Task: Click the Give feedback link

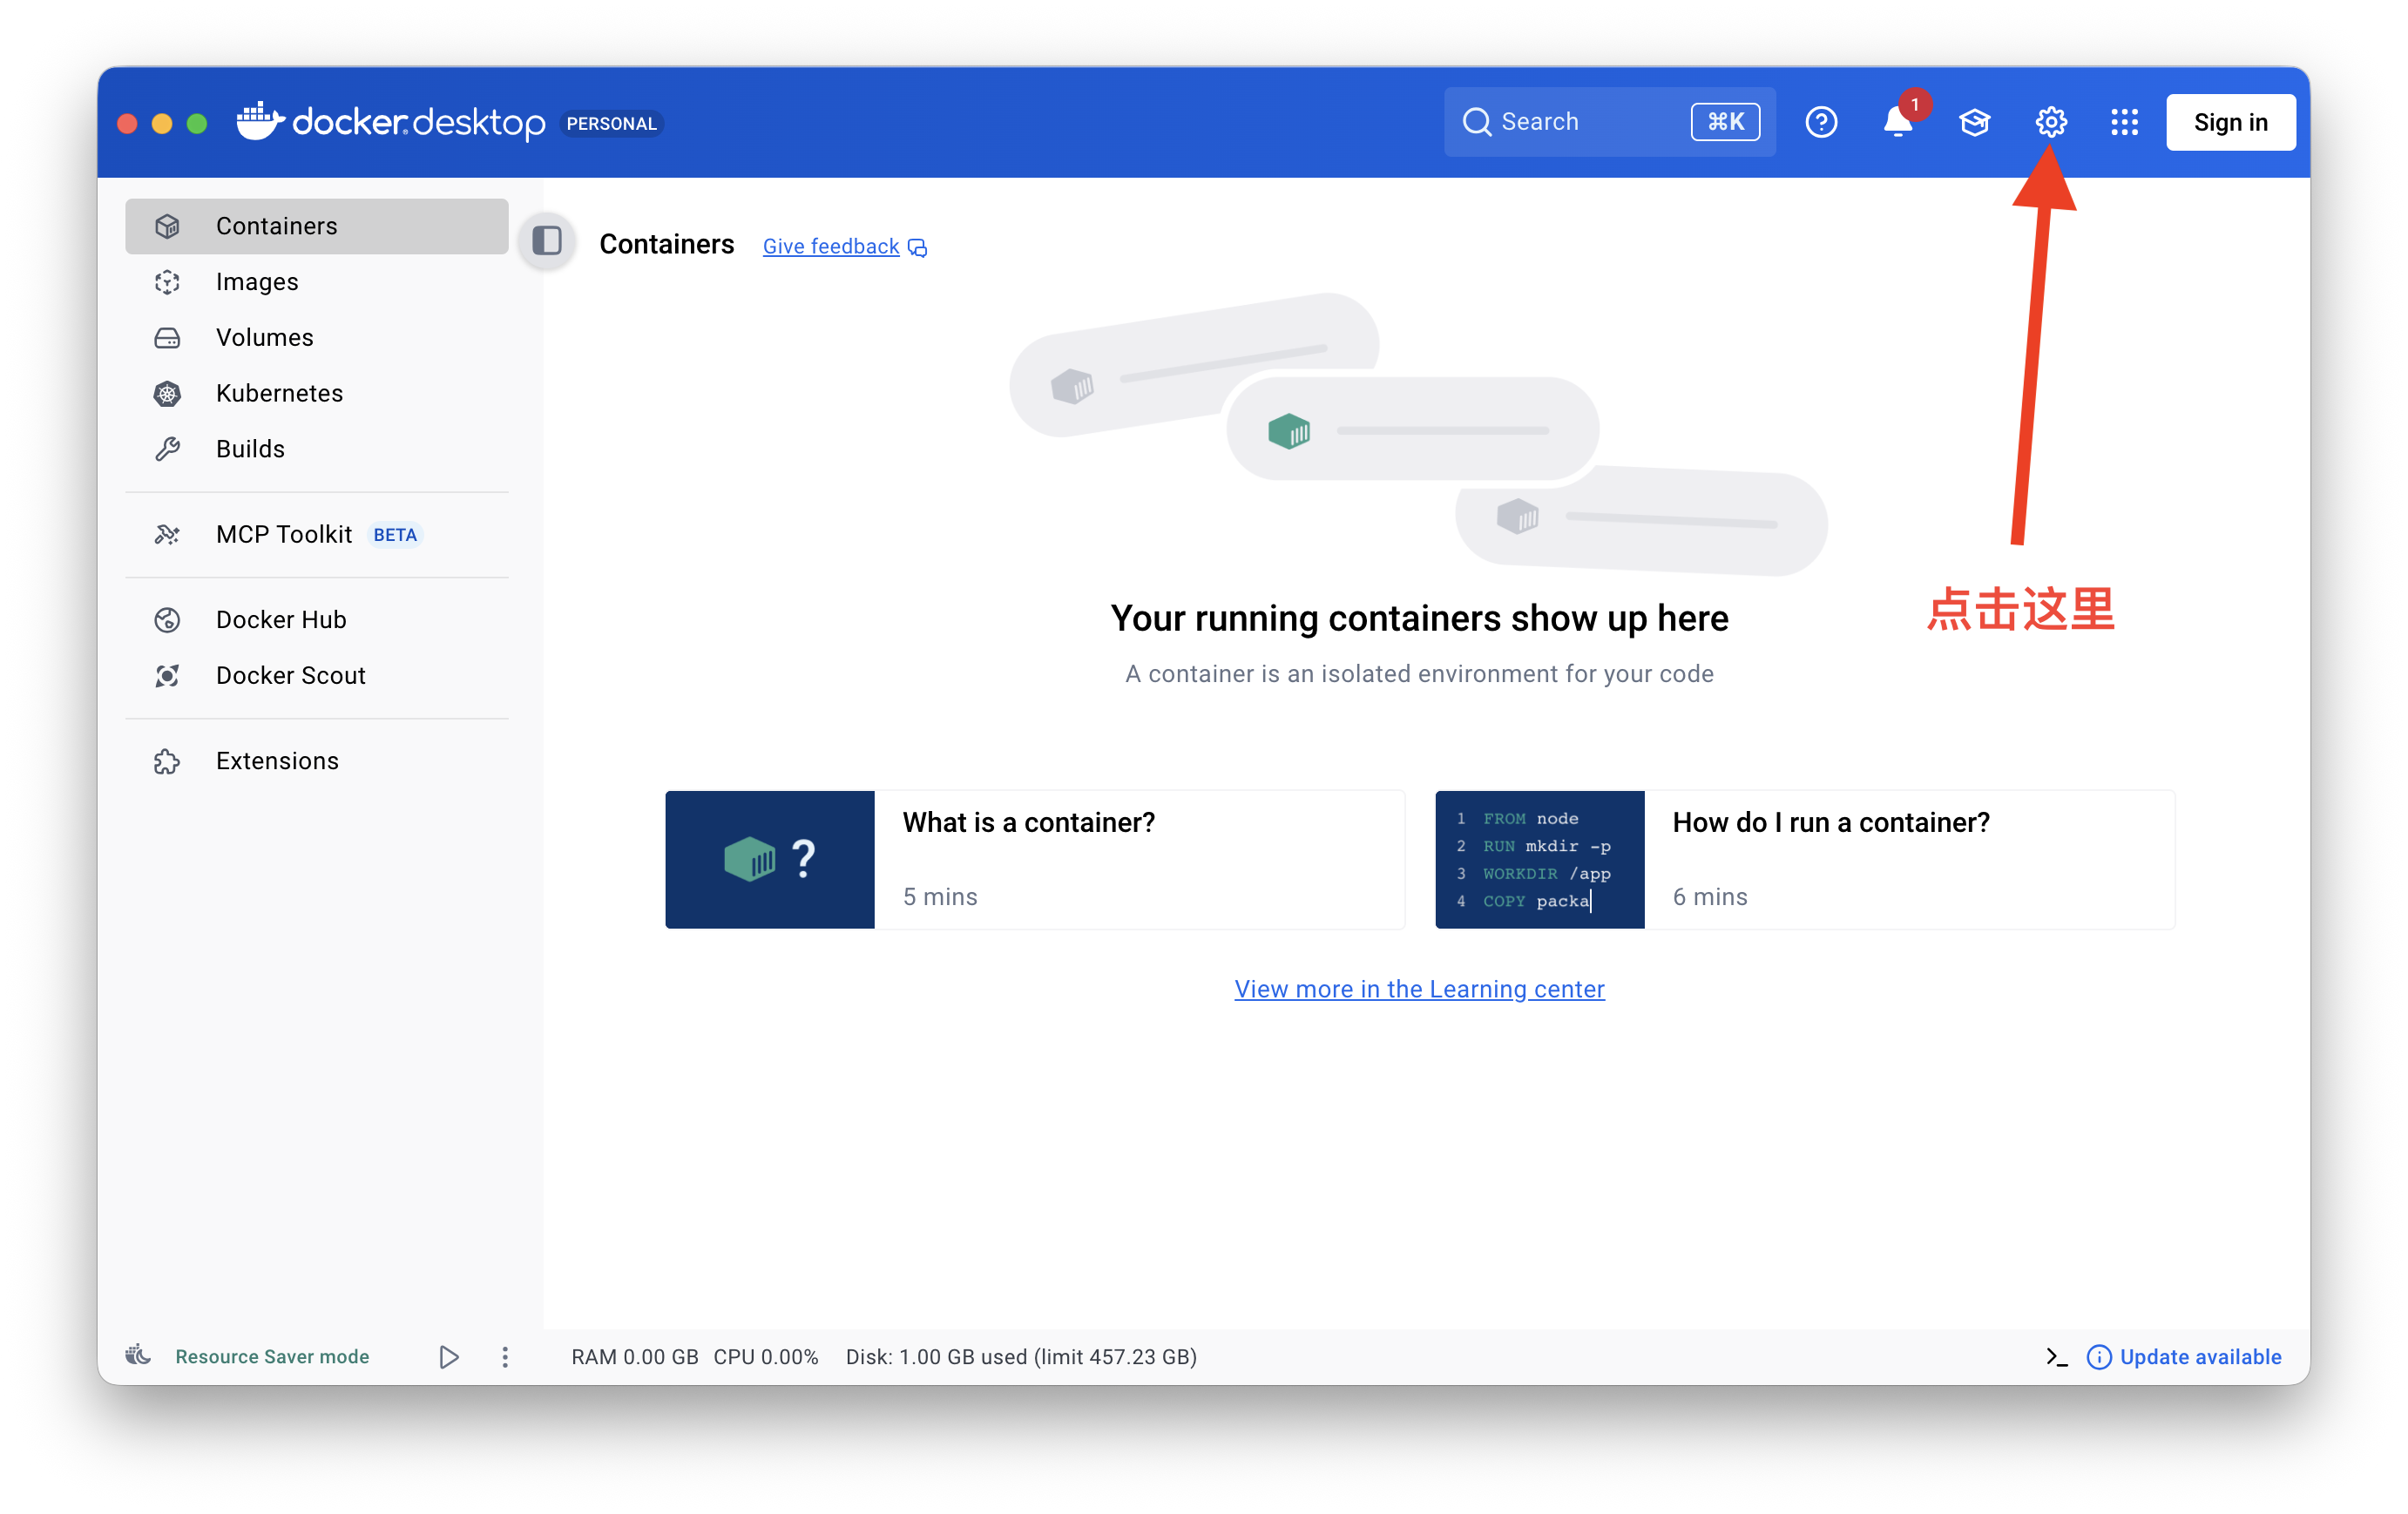Action: point(831,247)
